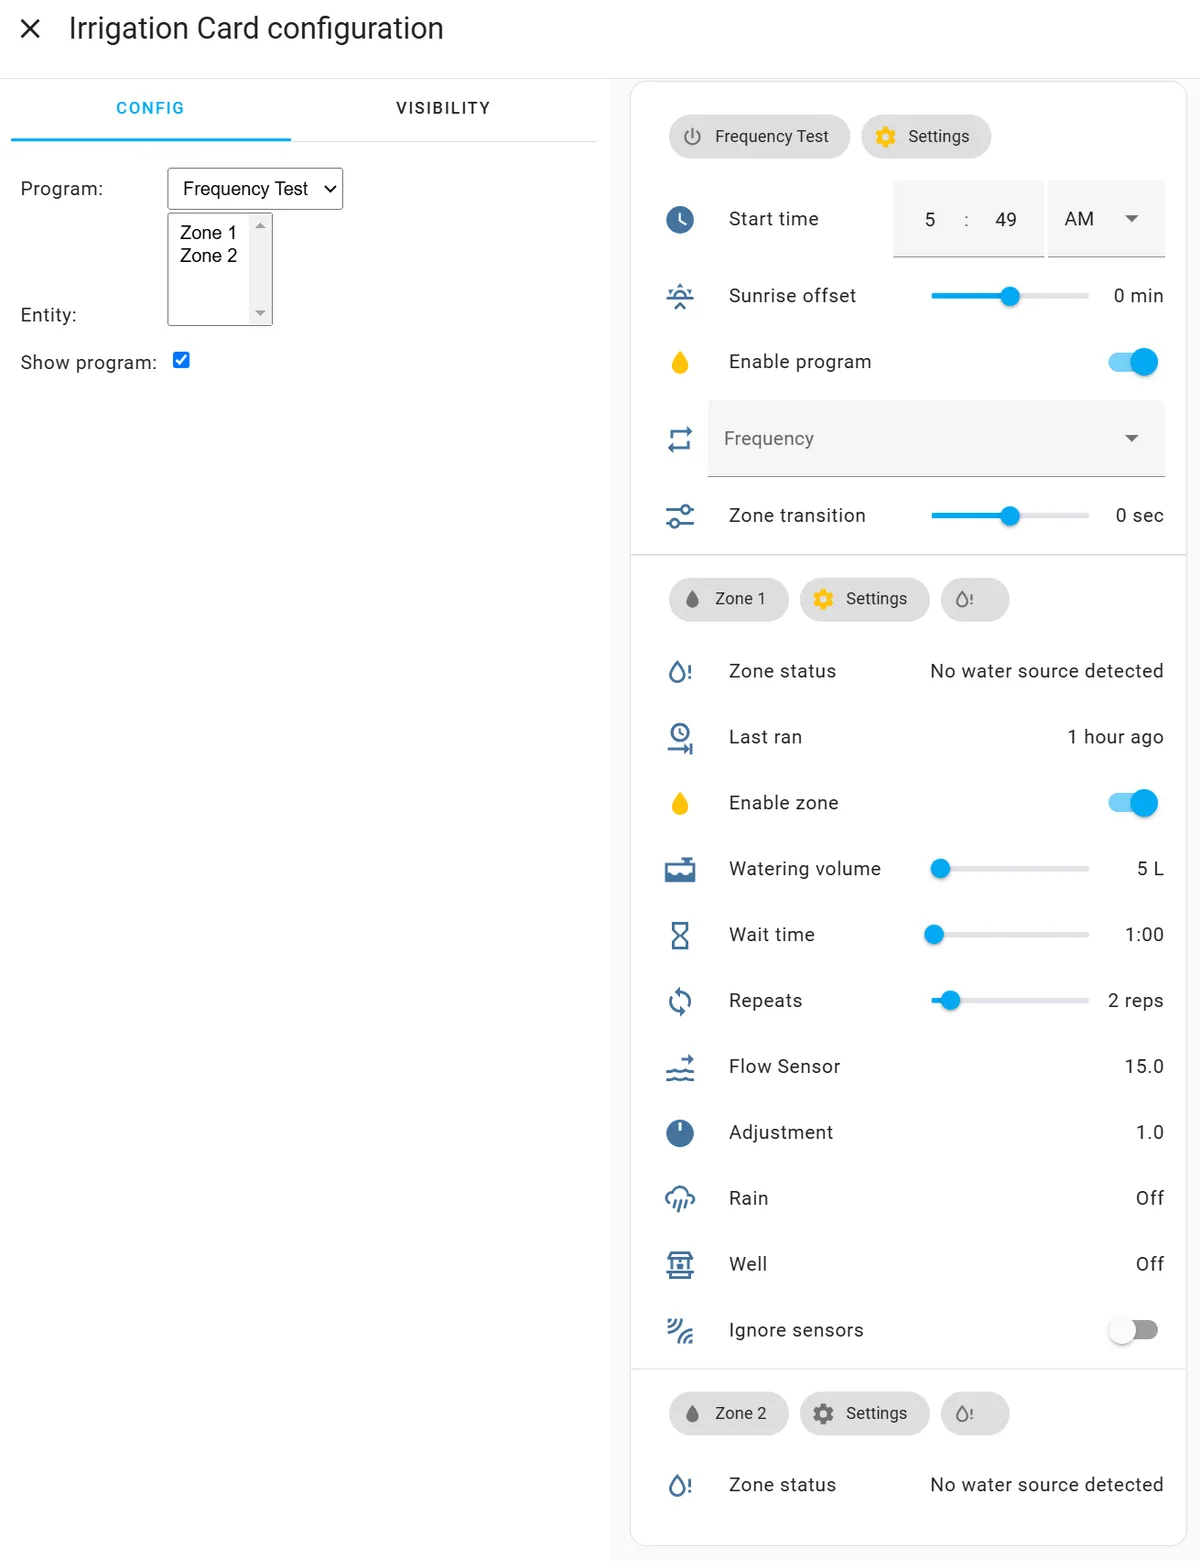
Task: Click the Well icon
Action: 680,1265
